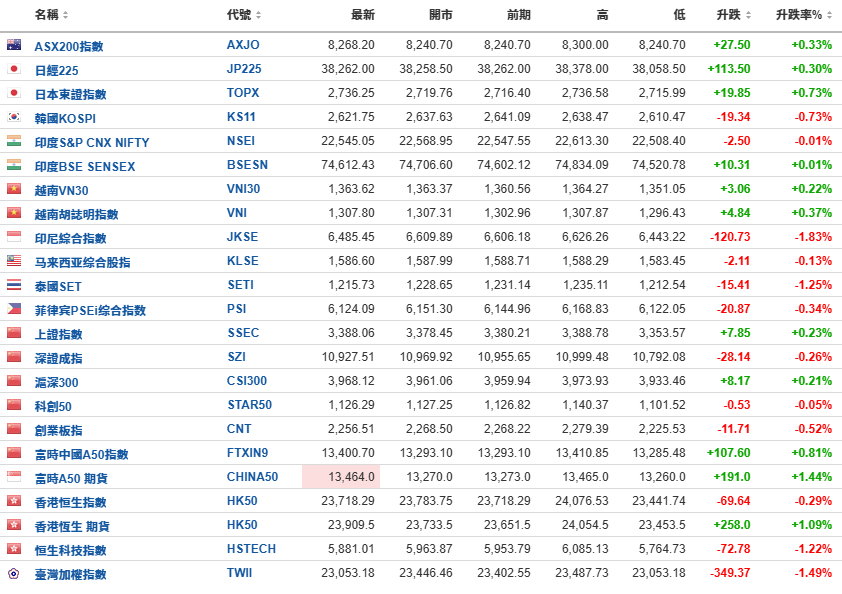The image size is (842, 594).
Task: Open the 印度BSE SENSEX link
Action: click(x=85, y=166)
